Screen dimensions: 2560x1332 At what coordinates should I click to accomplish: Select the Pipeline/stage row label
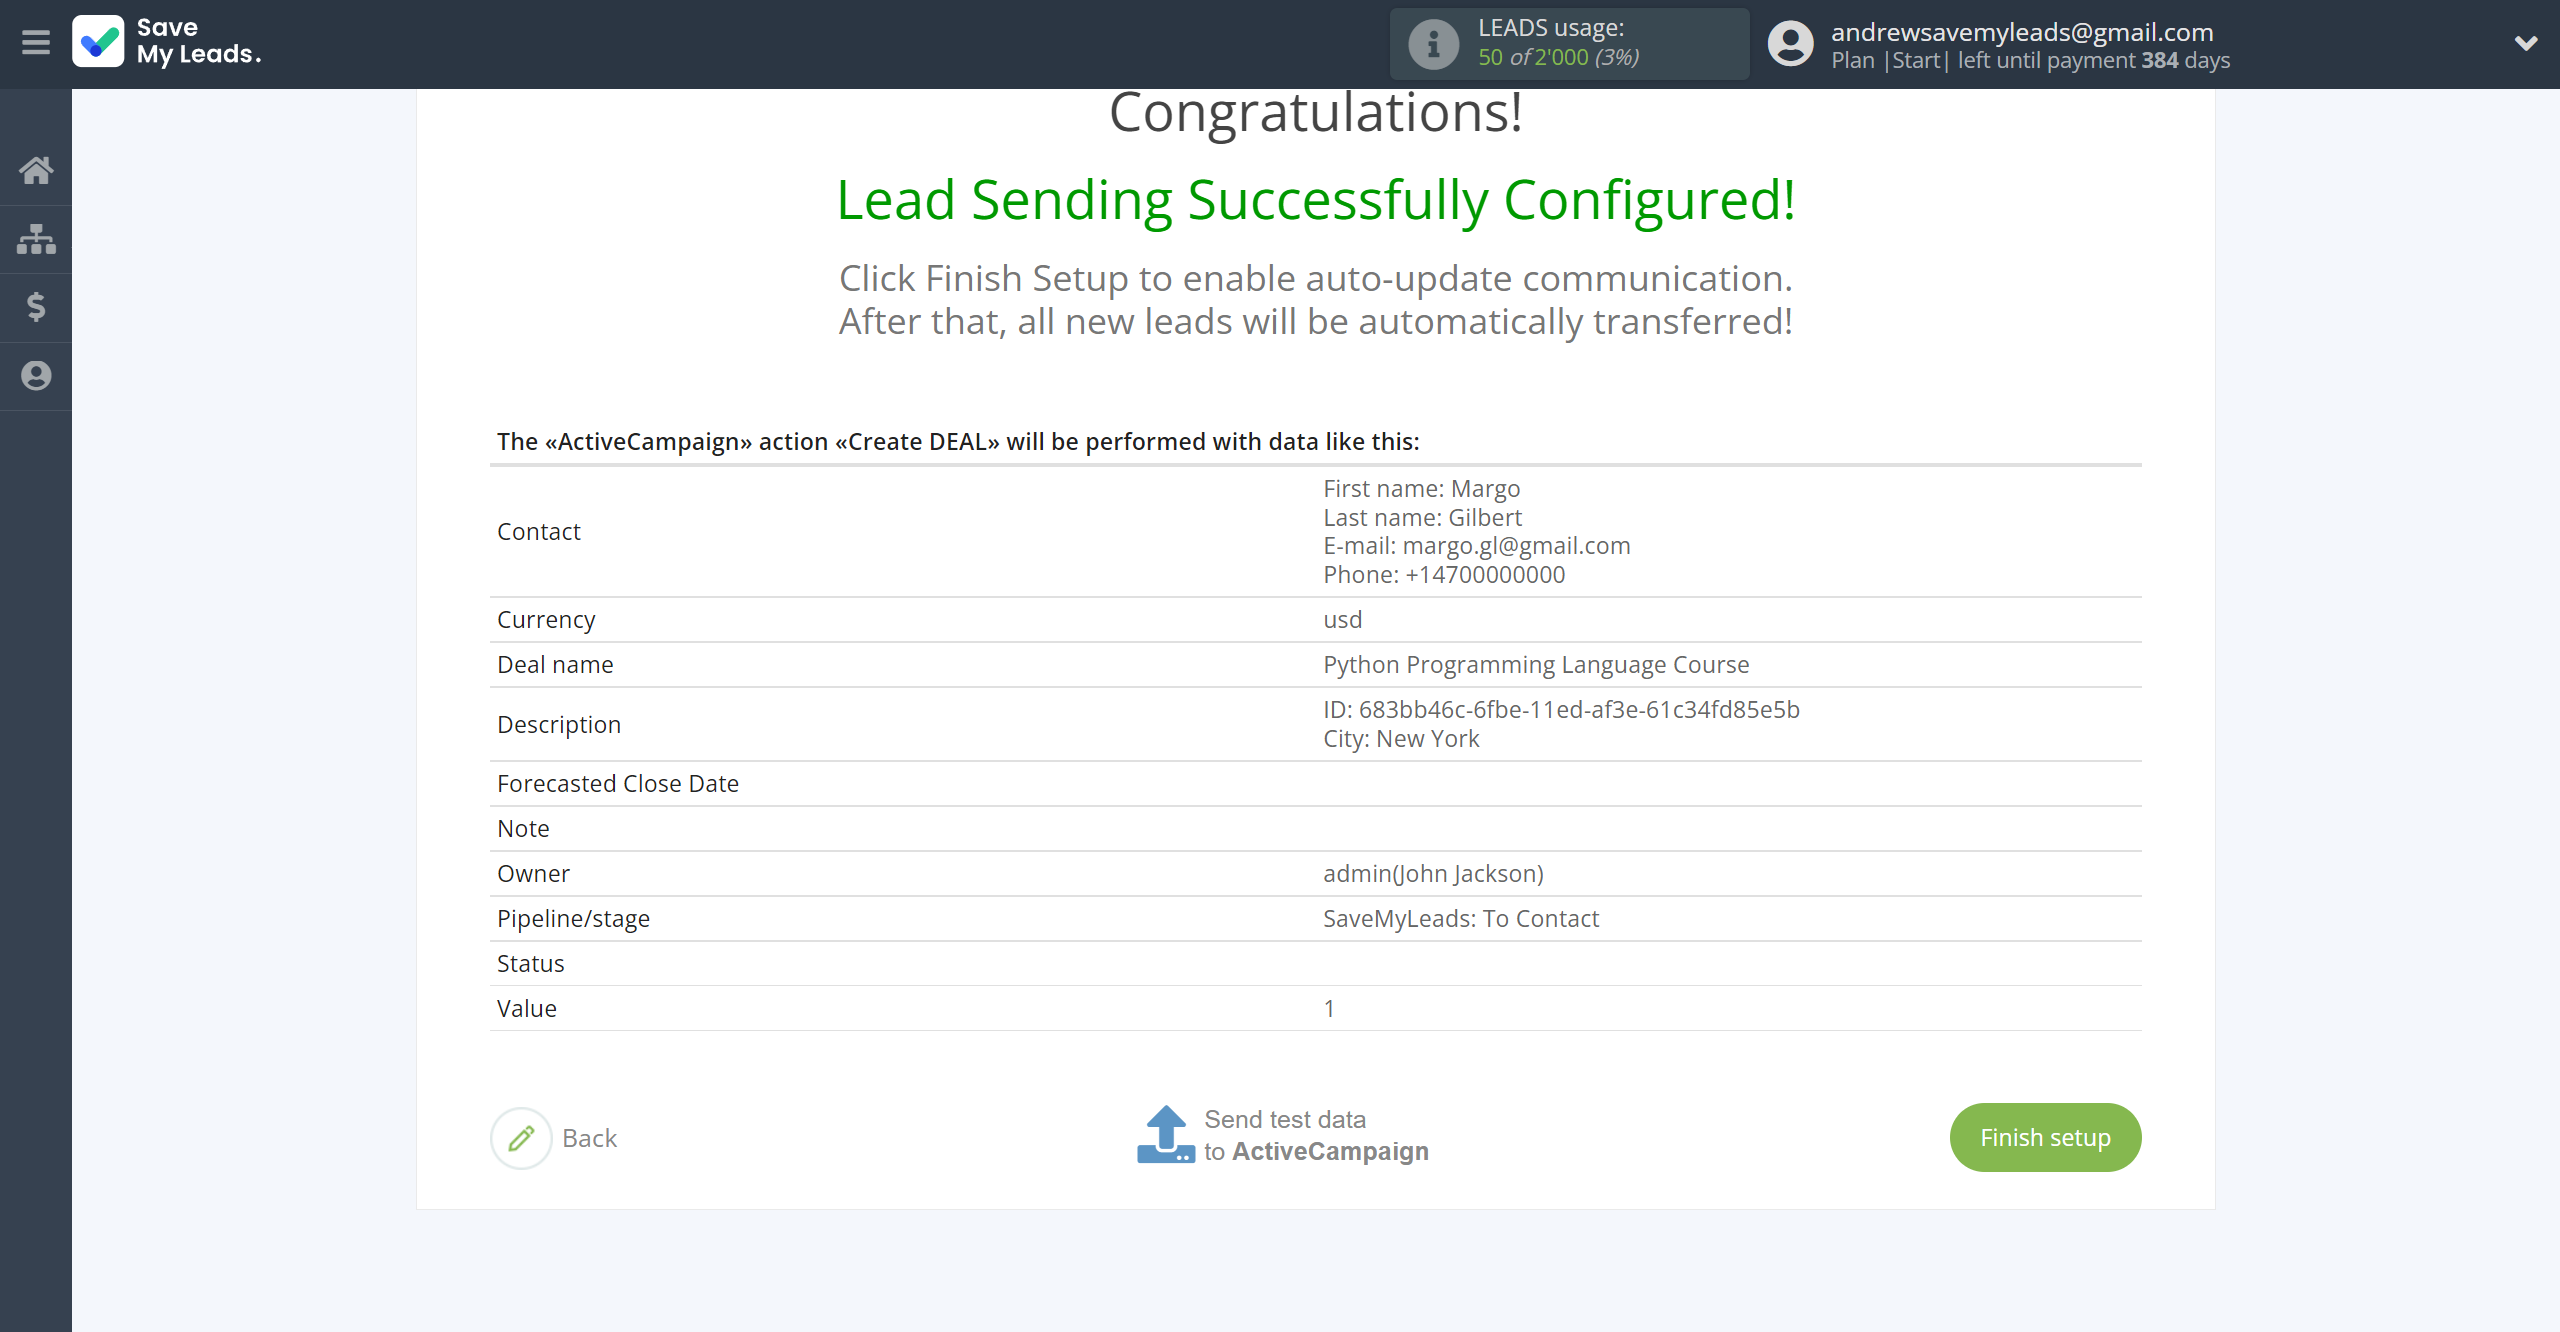pos(573,919)
